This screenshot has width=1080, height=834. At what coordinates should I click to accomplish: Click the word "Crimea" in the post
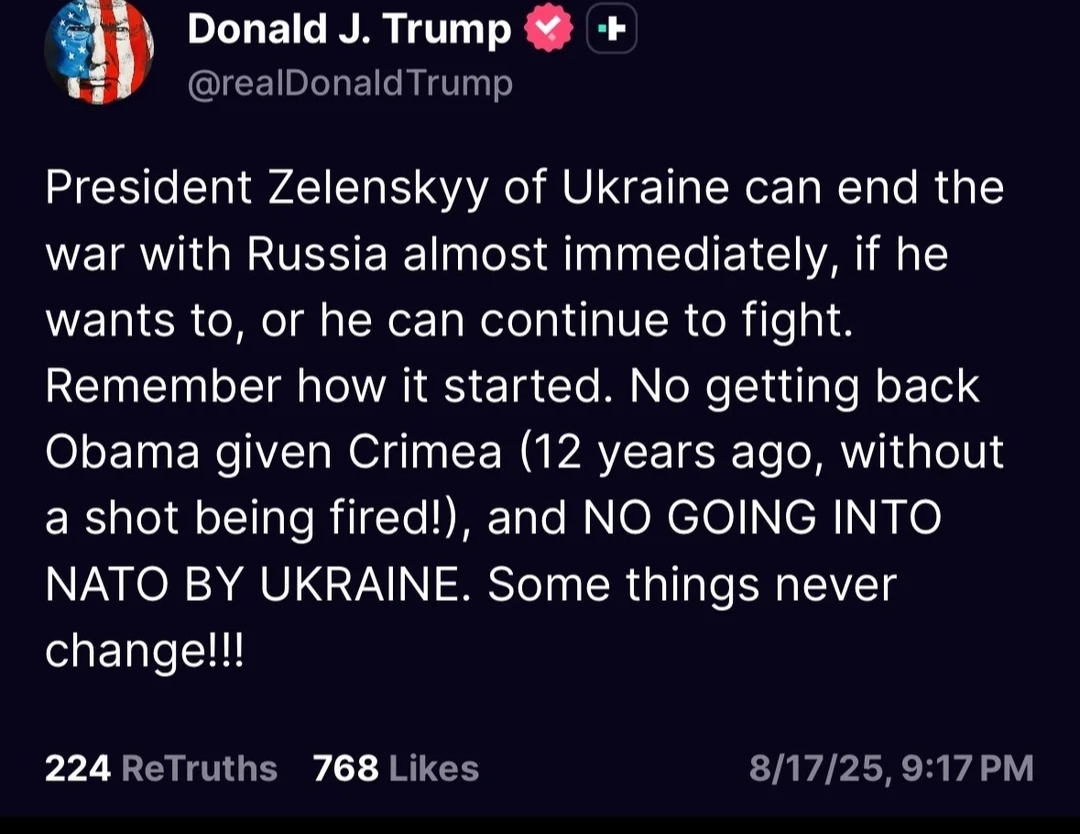tap(425, 452)
